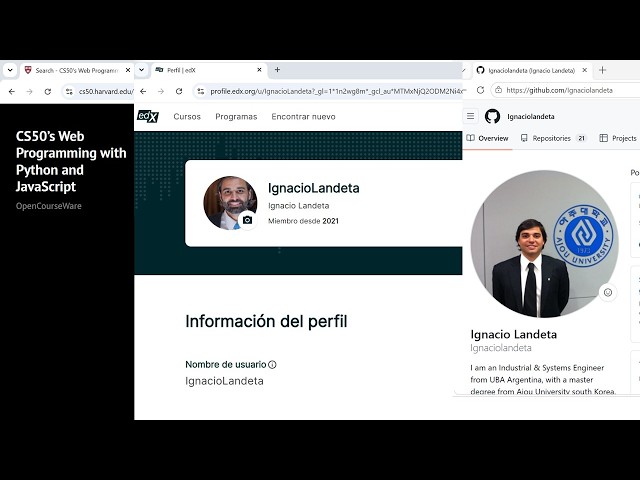The height and width of the screenshot is (480, 640).
Task: Open the Cursos menu
Action: [x=187, y=117]
